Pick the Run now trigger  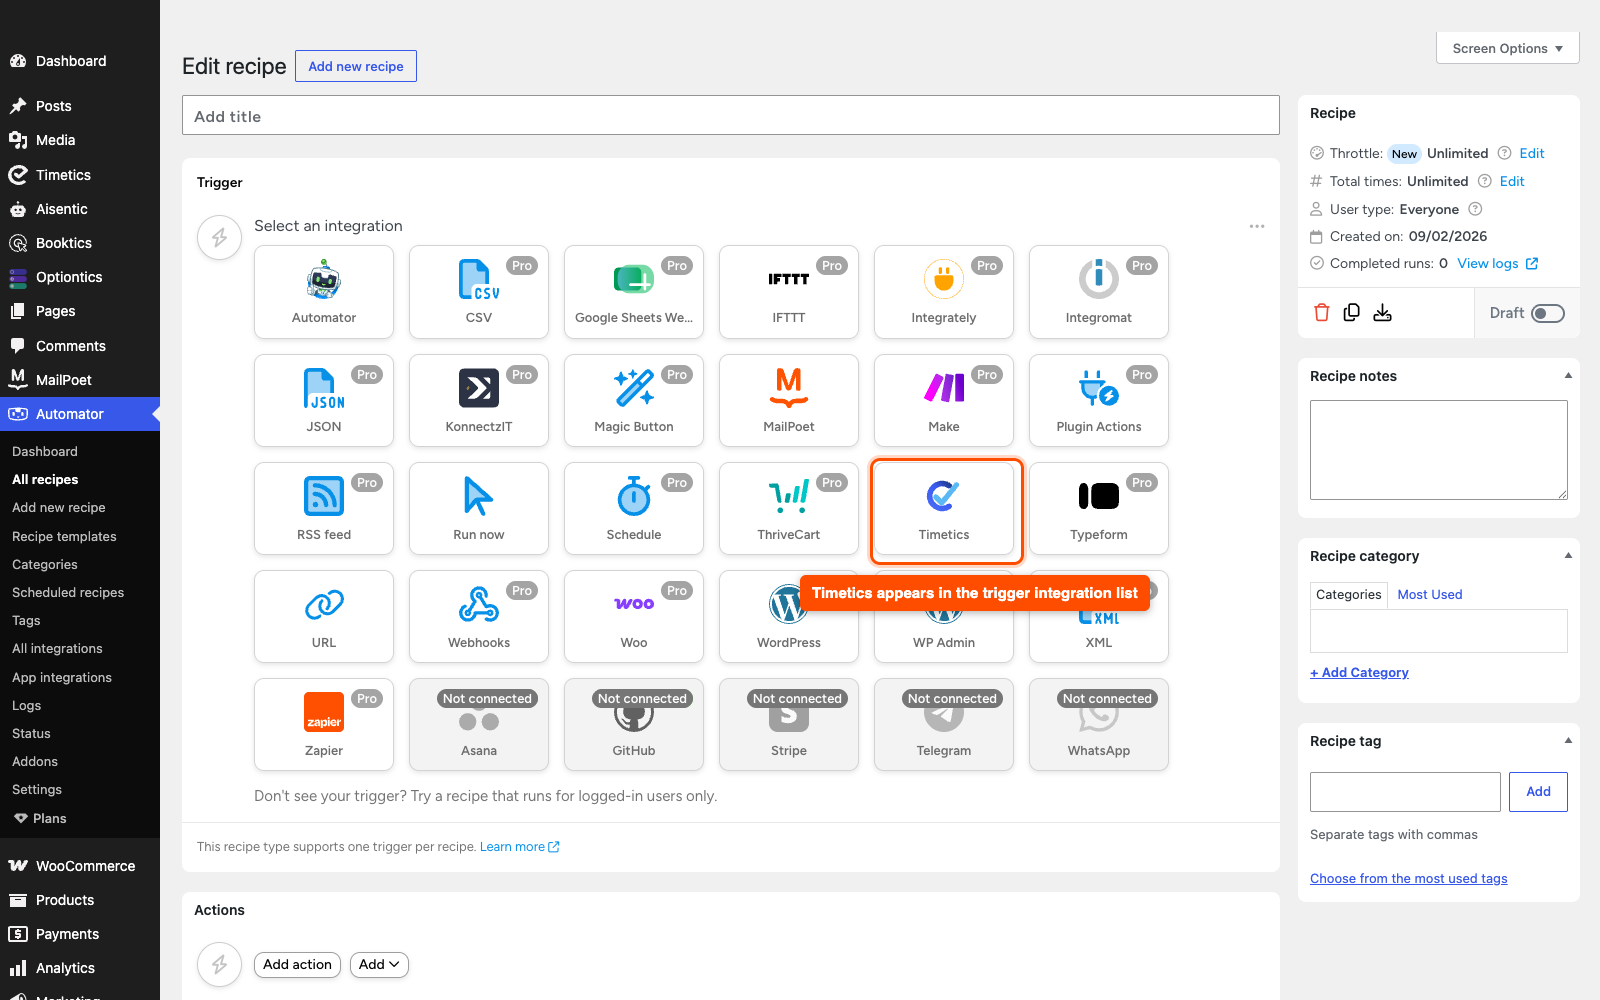click(x=479, y=508)
